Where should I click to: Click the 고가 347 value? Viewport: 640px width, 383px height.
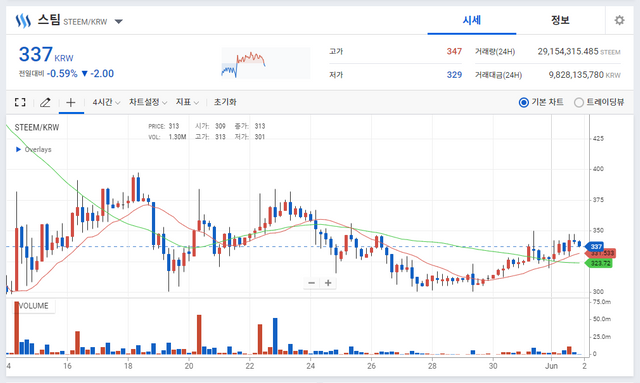tap(454, 51)
